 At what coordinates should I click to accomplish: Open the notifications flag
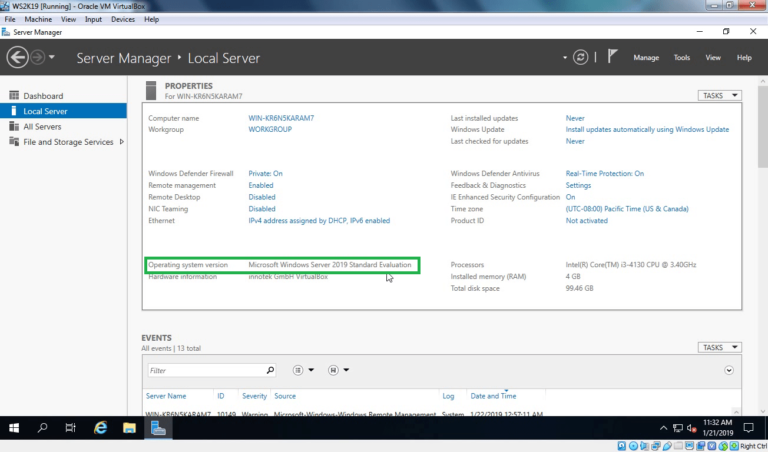point(611,57)
